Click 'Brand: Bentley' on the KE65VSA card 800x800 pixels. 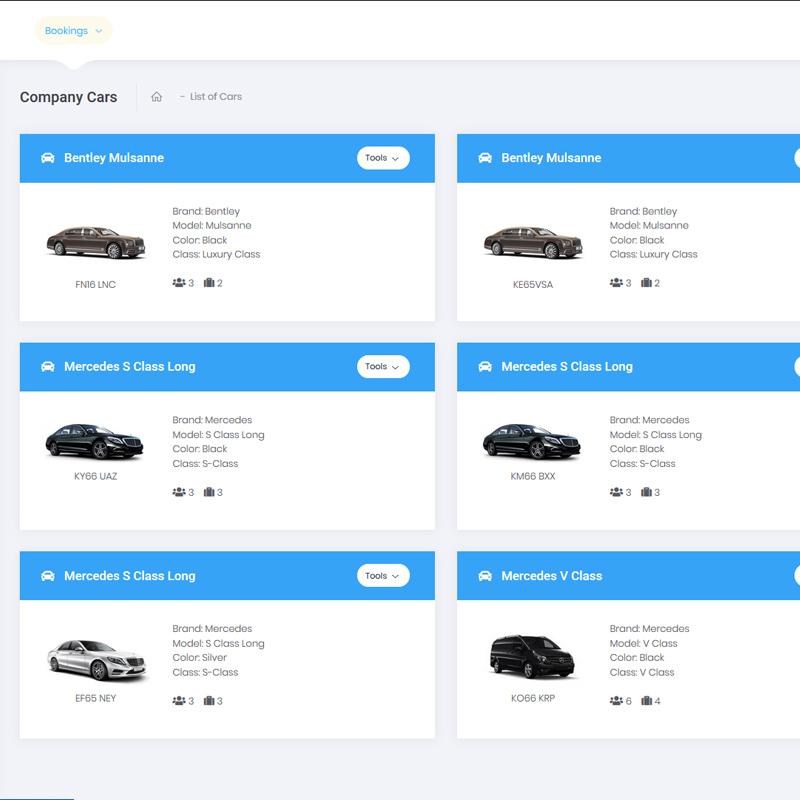[x=643, y=211]
